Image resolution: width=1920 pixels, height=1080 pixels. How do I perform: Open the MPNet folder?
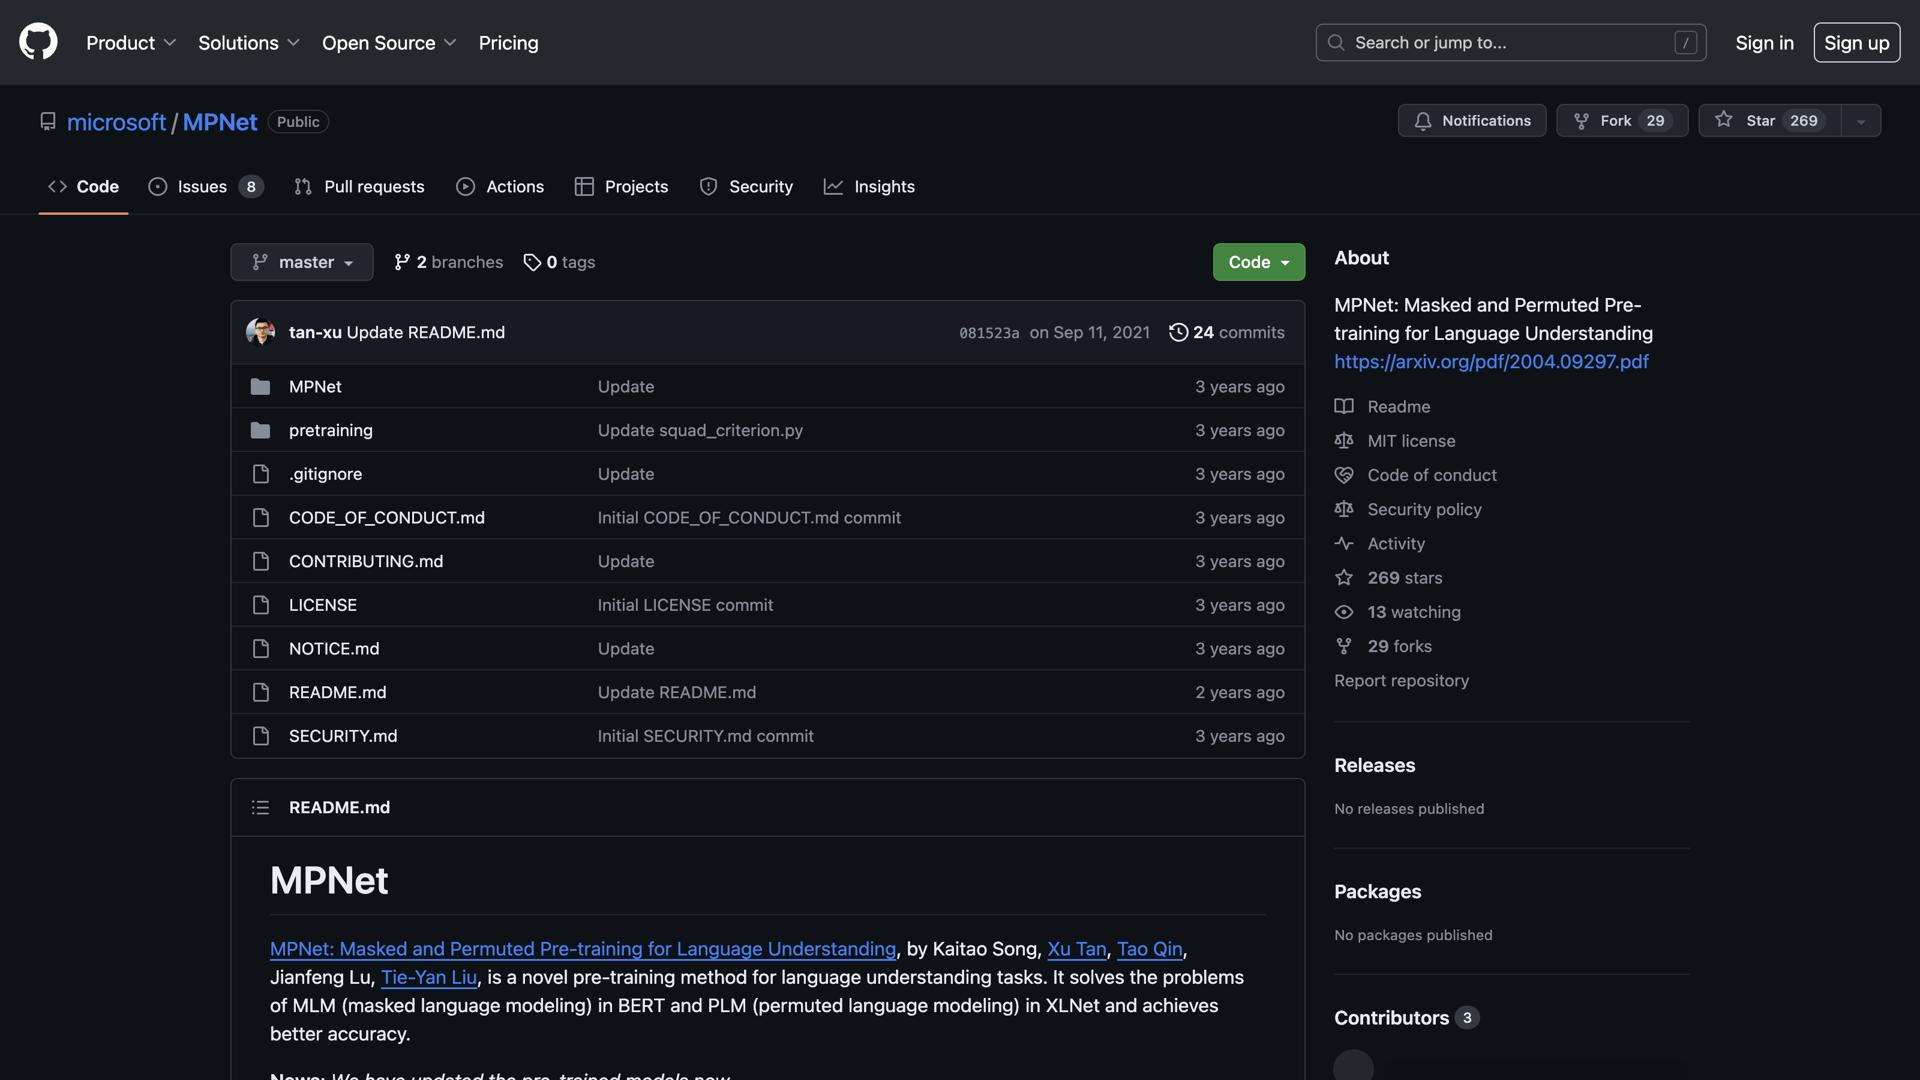[x=315, y=386]
